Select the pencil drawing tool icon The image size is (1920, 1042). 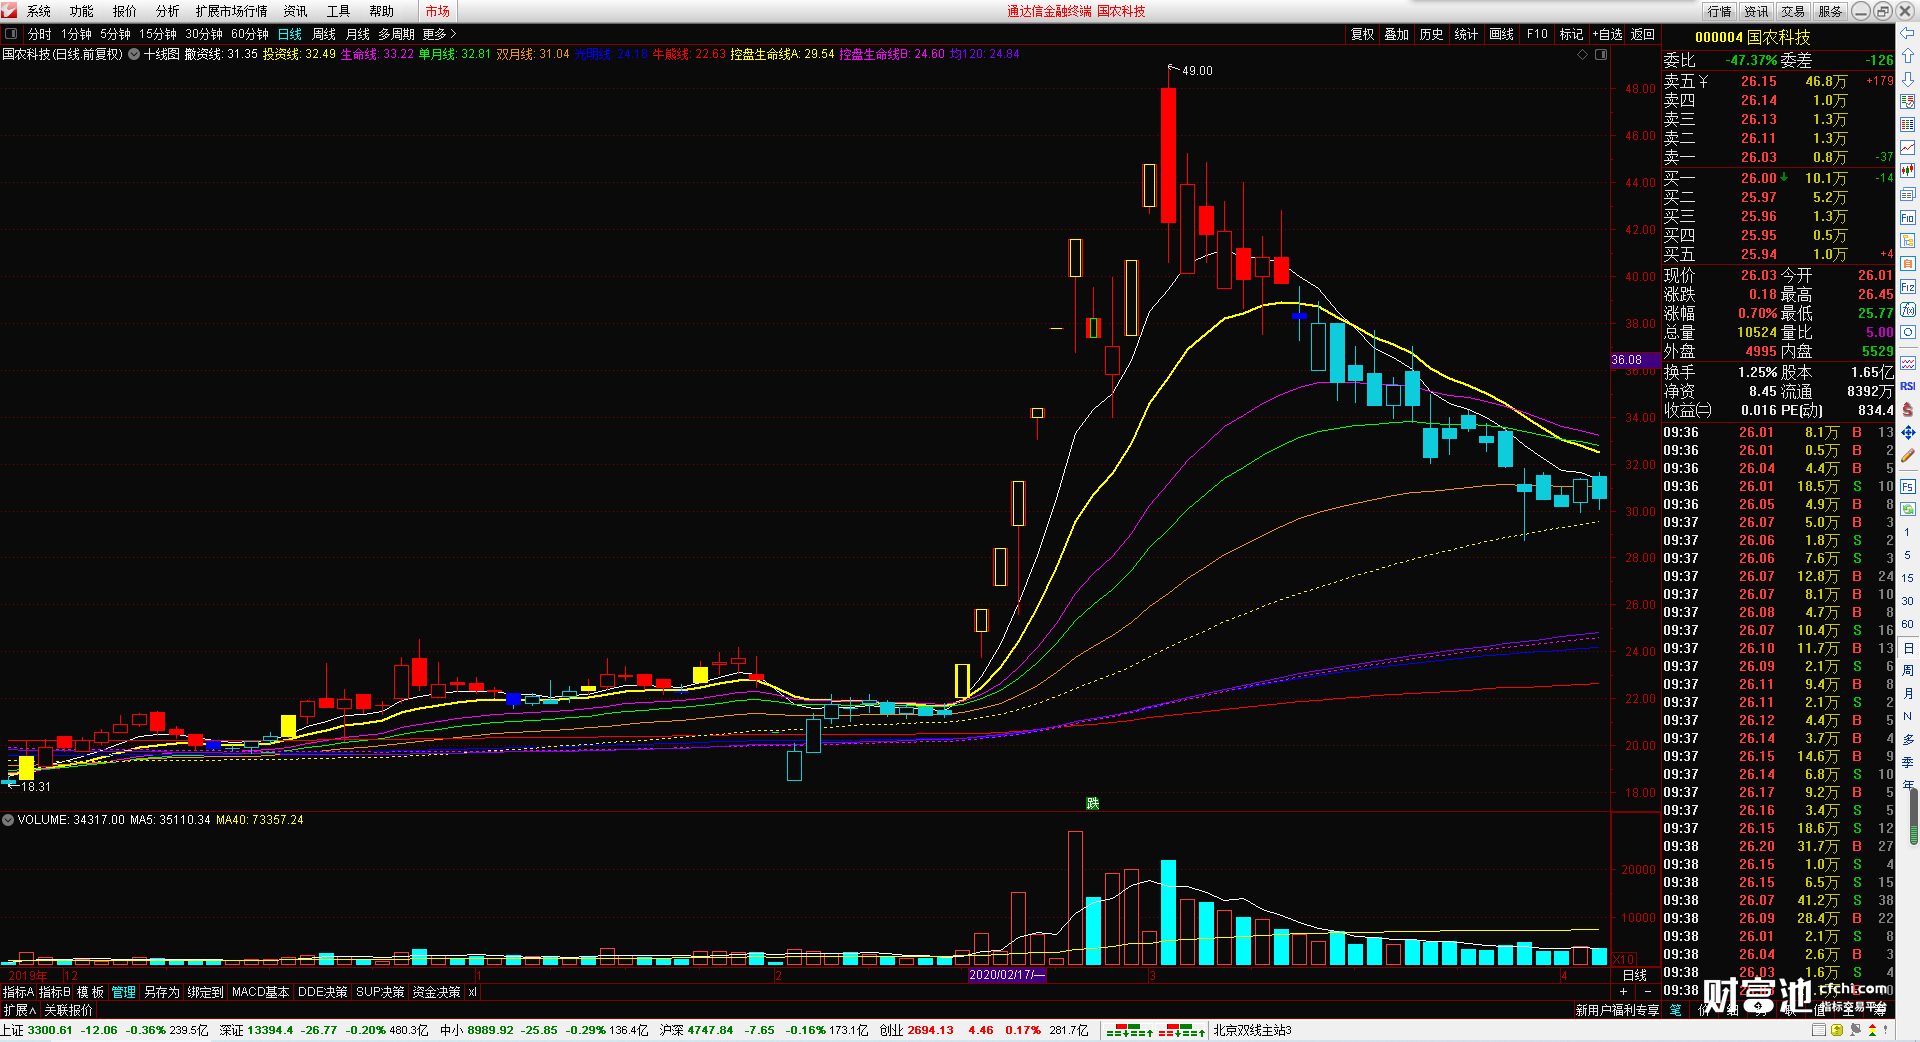pos(1908,455)
